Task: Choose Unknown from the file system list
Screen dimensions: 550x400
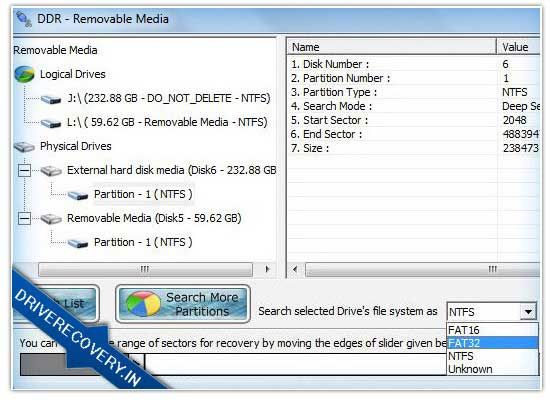Action: coord(492,369)
